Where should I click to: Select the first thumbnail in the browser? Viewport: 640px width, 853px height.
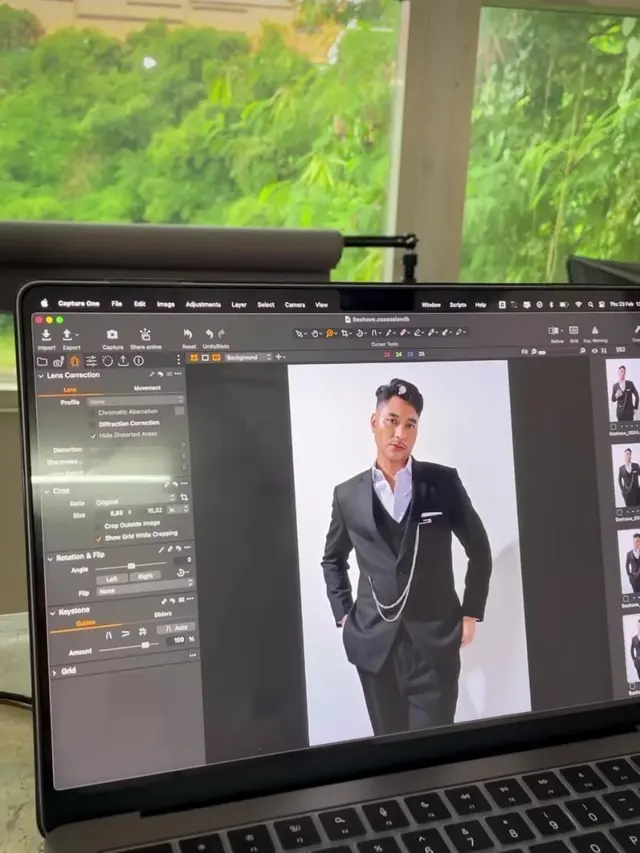tap(624, 391)
